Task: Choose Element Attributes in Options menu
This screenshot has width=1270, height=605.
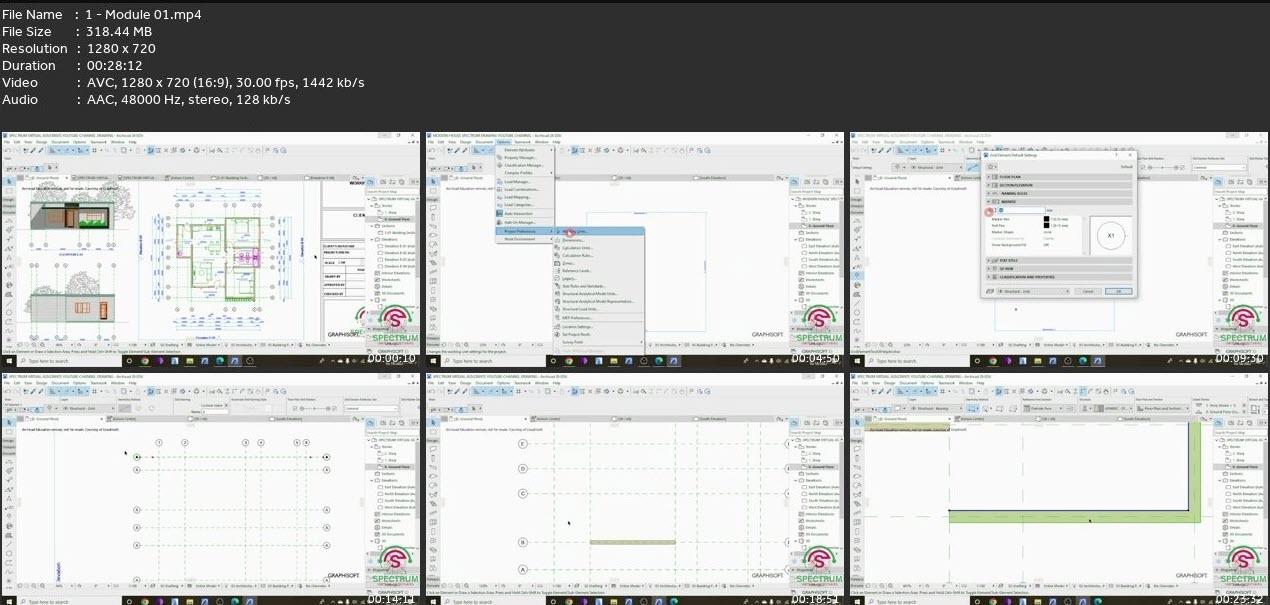Action: [525, 150]
